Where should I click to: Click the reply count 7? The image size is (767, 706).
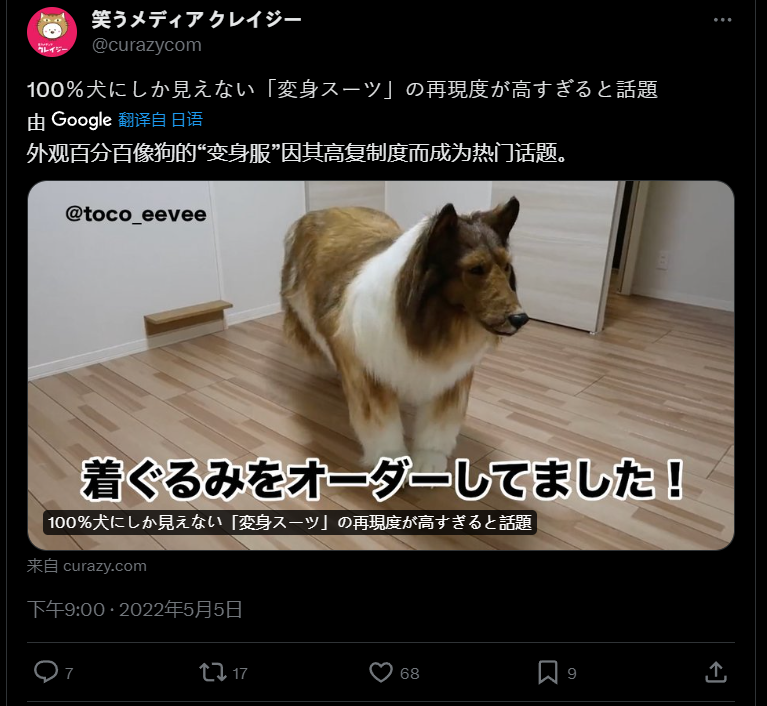click(69, 673)
